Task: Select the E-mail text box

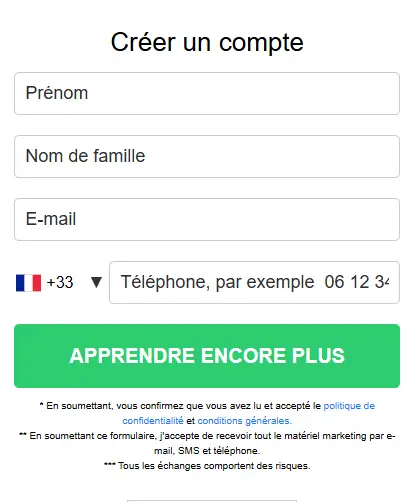Action: [207, 219]
